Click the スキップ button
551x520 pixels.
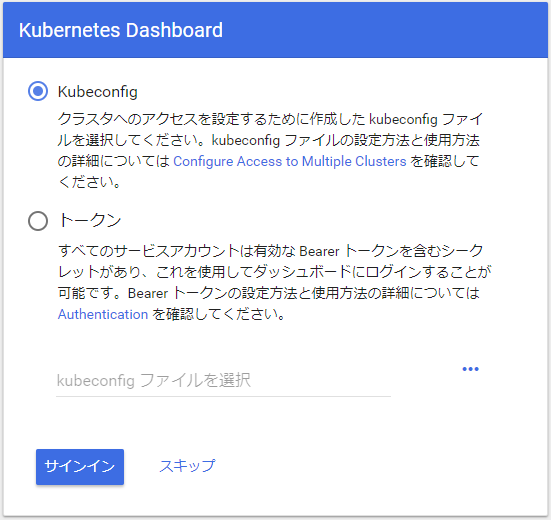187,466
